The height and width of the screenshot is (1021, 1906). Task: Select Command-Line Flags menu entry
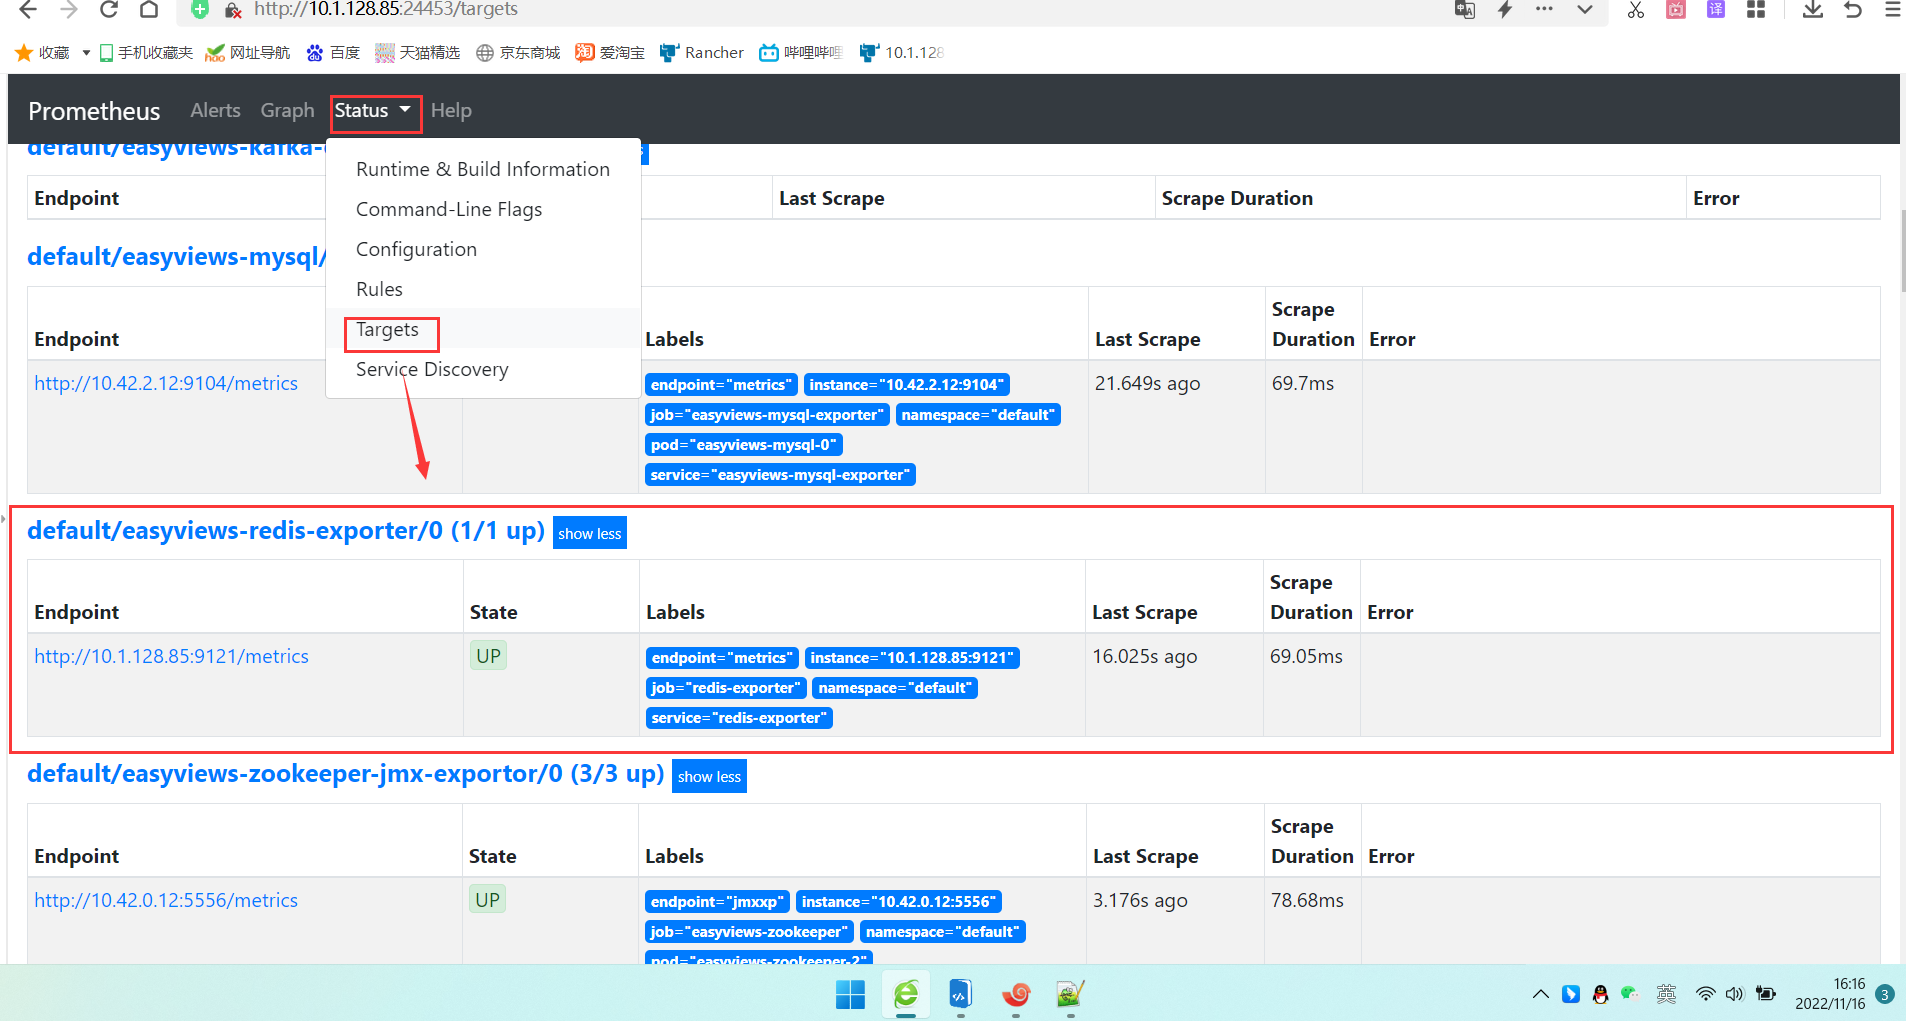tap(483, 209)
